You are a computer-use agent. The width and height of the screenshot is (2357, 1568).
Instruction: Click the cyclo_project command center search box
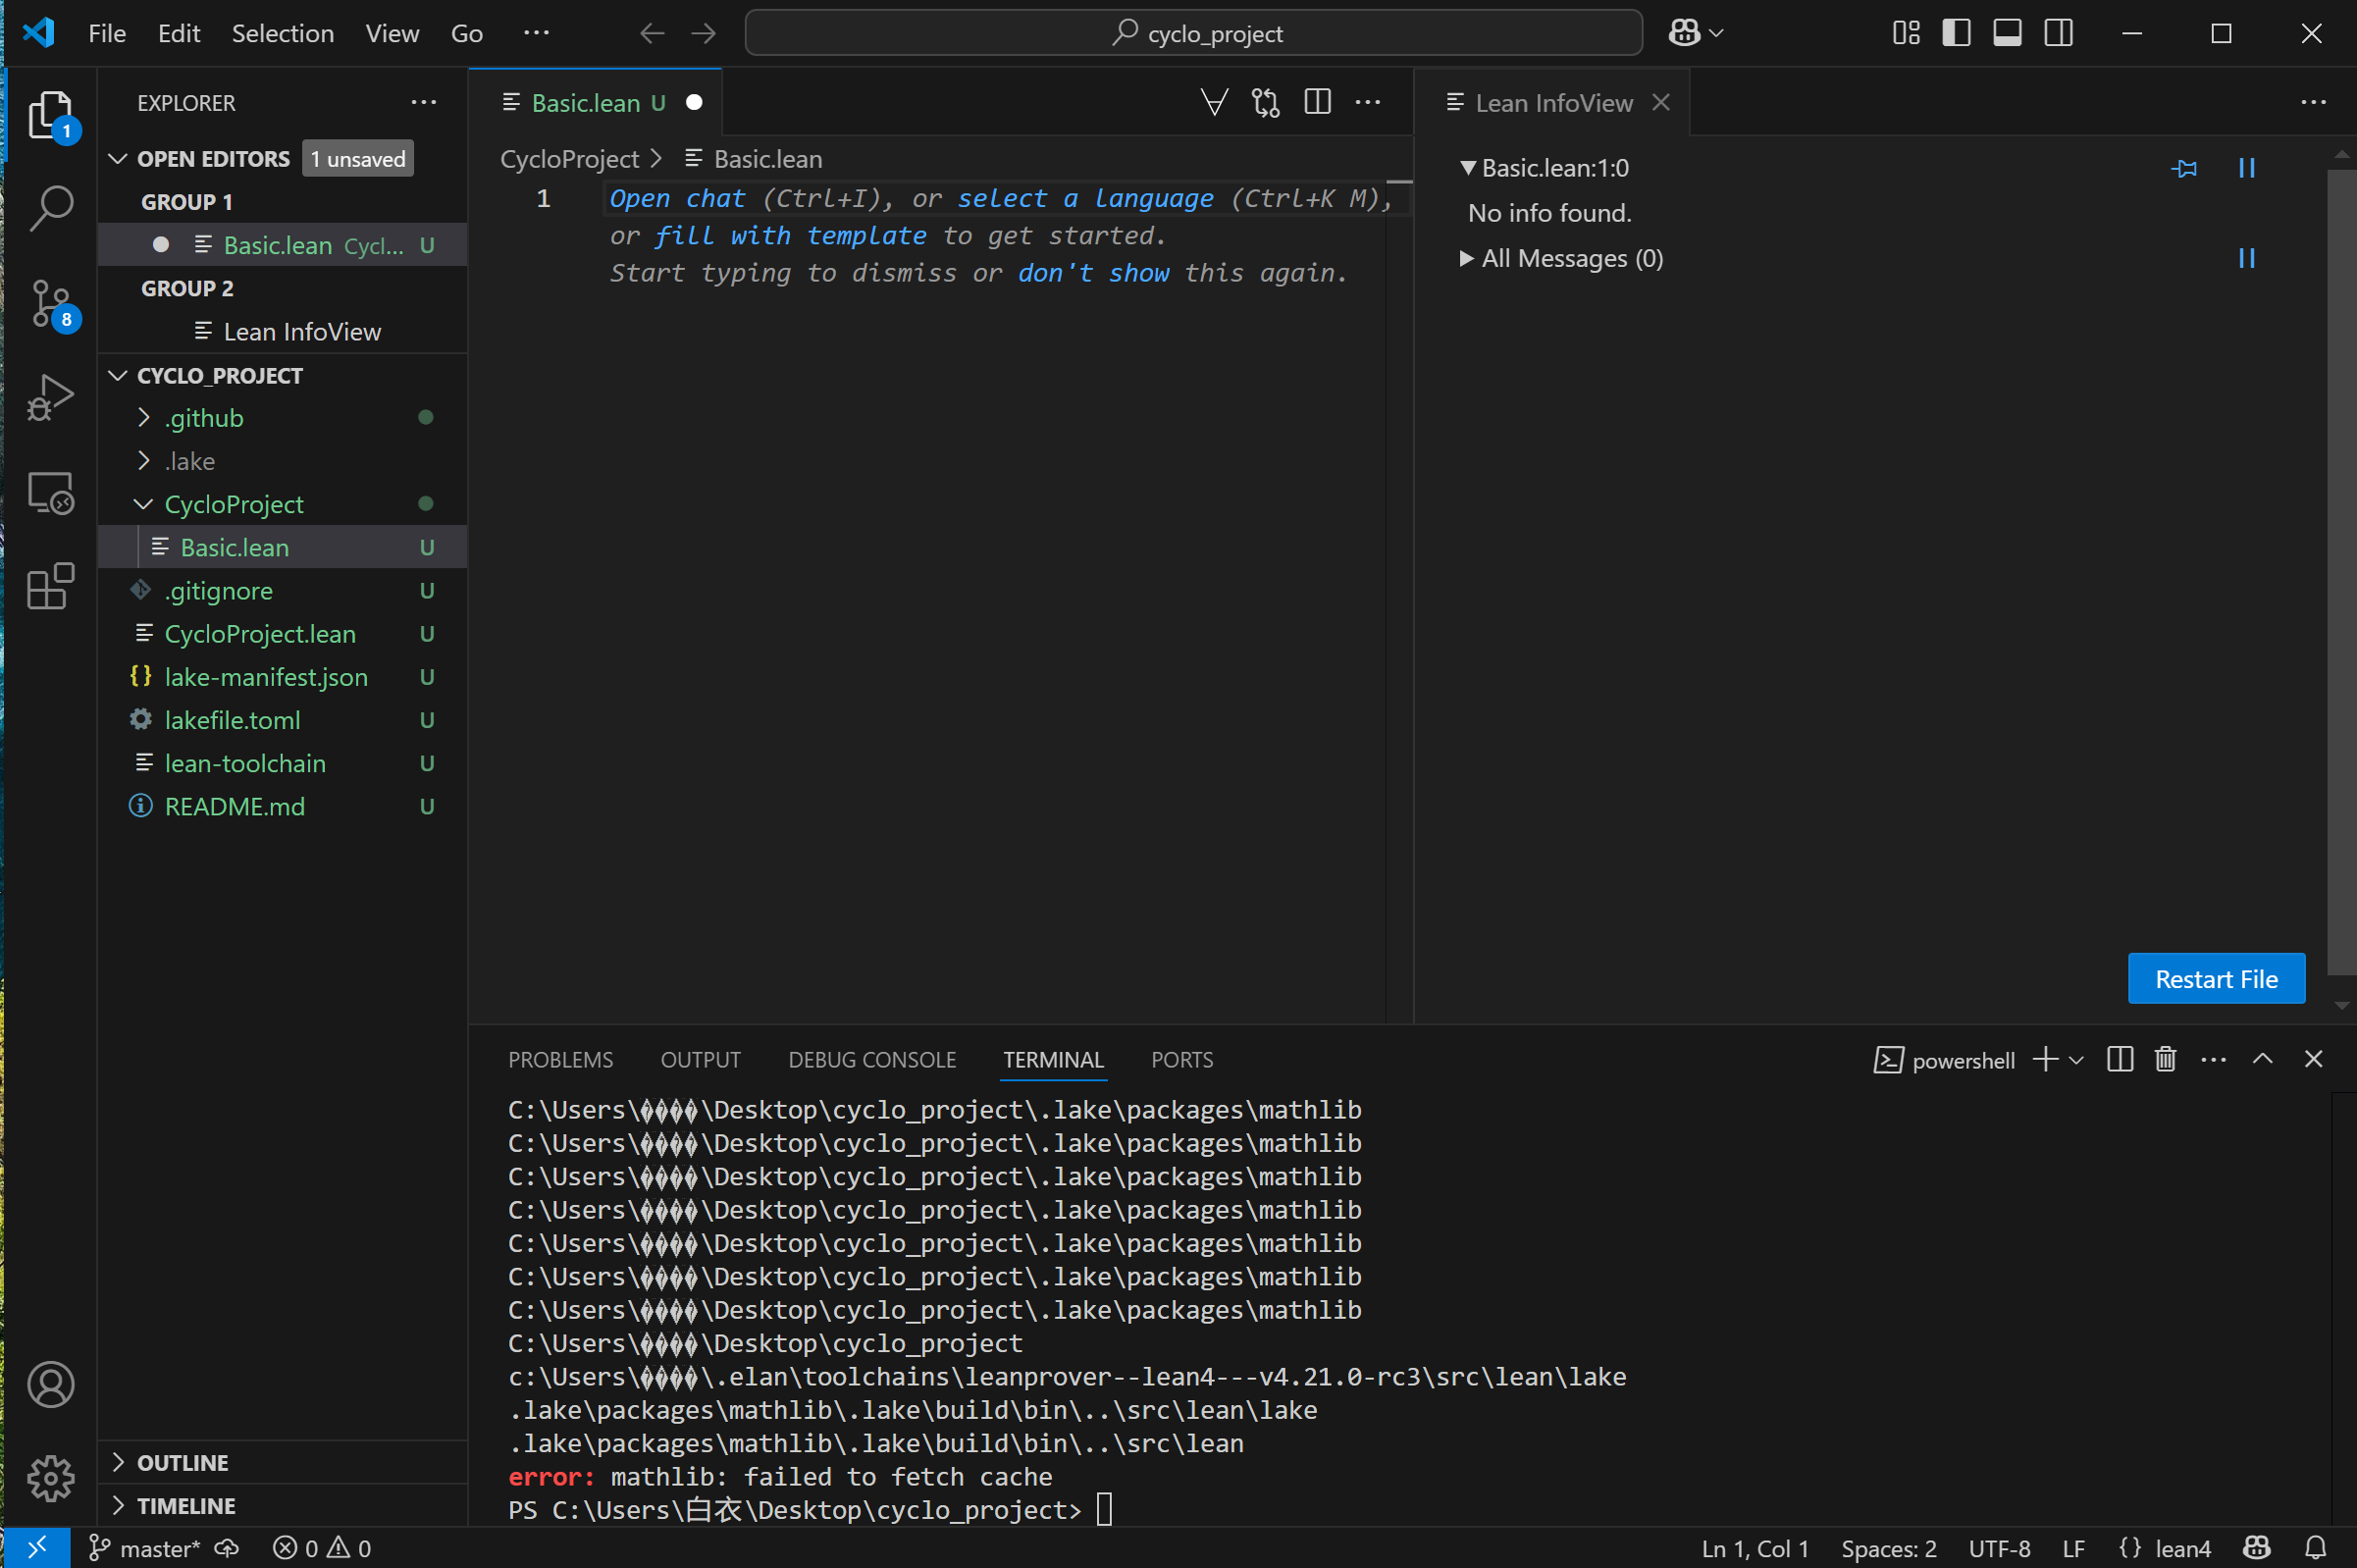1193,33
